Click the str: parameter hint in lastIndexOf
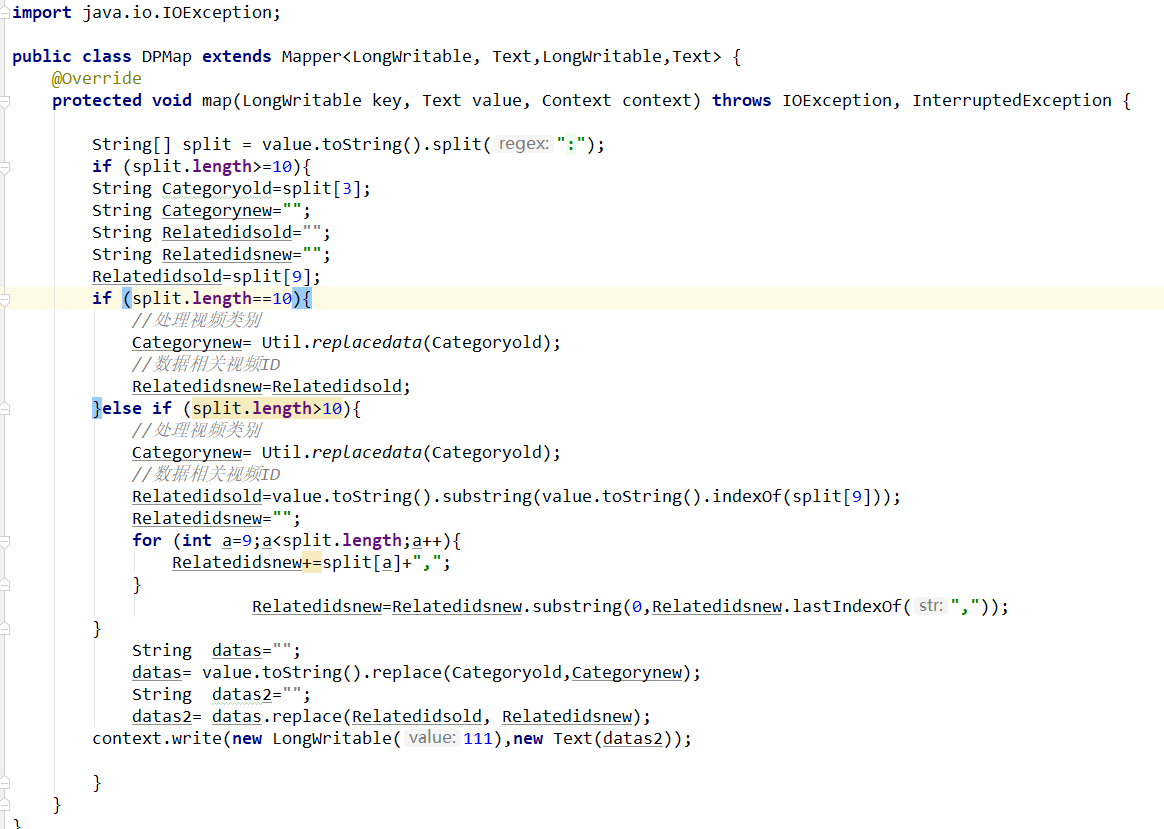The height and width of the screenshot is (829, 1164). 931,606
